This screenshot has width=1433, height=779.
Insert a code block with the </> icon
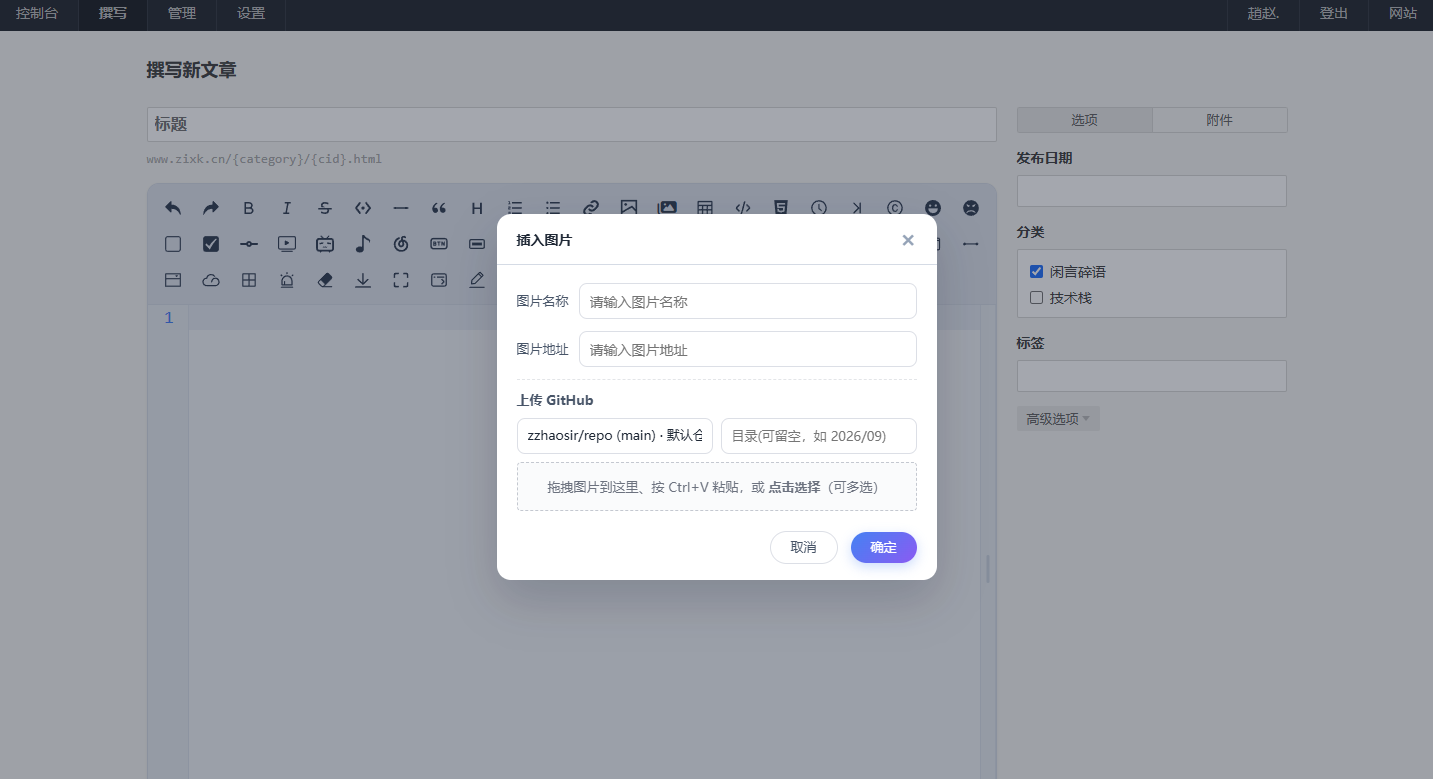point(743,208)
